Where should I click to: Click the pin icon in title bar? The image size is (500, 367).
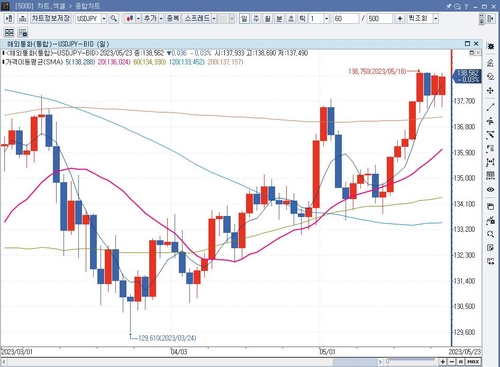(x=449, y=6)
